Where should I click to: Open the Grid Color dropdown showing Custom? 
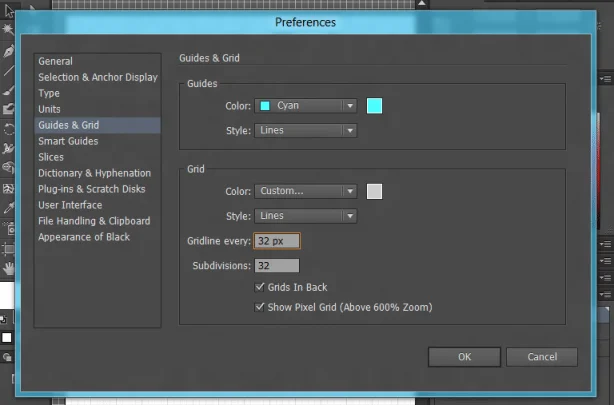[305, 191]
